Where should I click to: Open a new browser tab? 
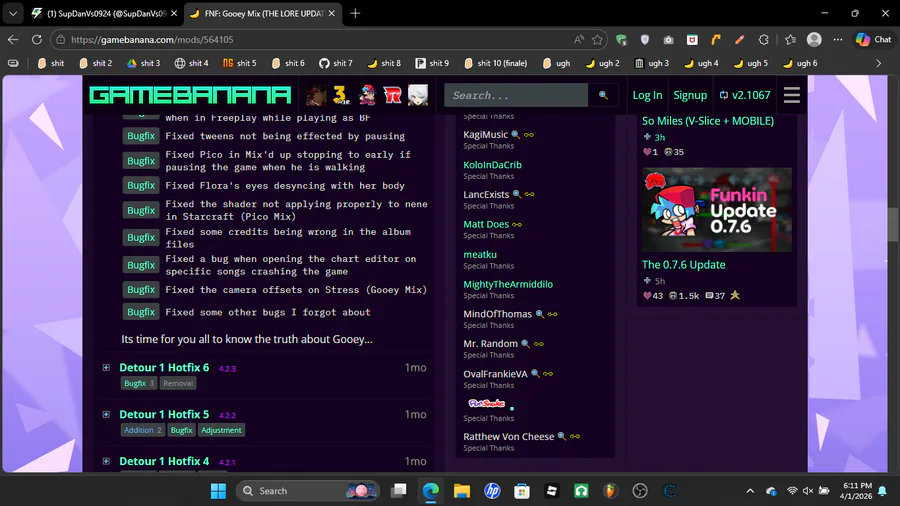point(355,13)
